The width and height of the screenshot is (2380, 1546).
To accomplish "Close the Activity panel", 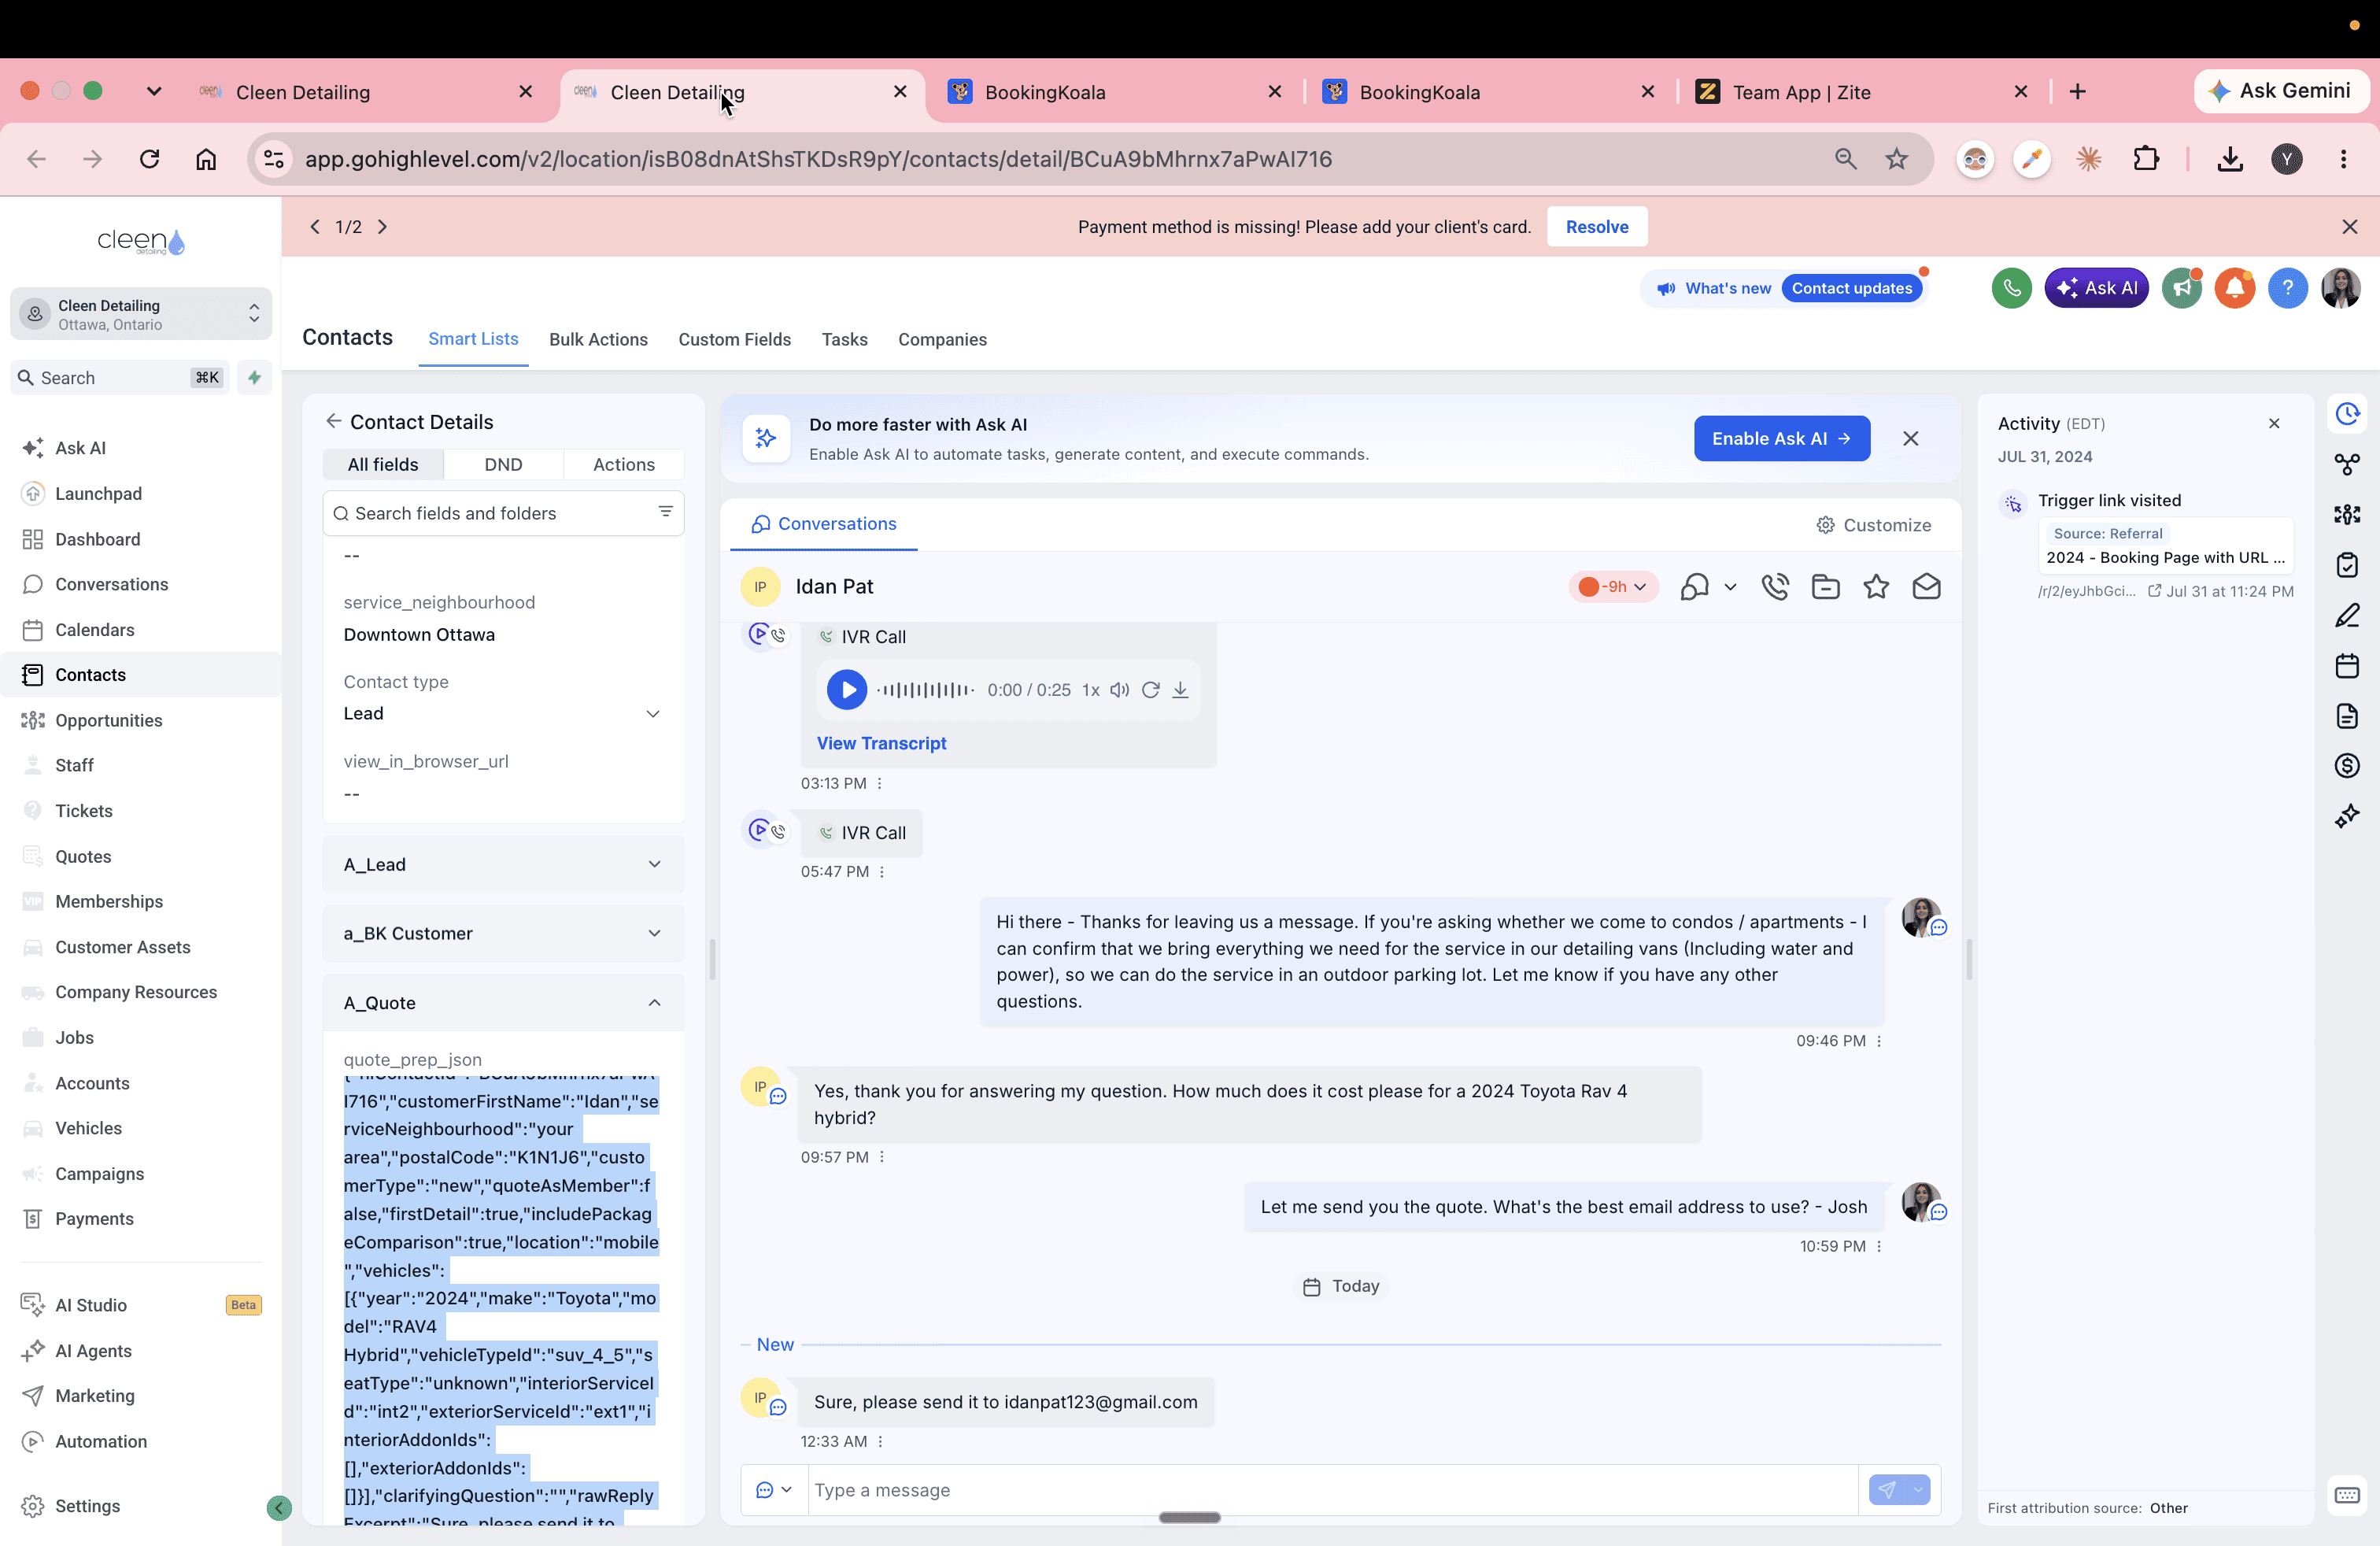I will [x=2274, y=423].
